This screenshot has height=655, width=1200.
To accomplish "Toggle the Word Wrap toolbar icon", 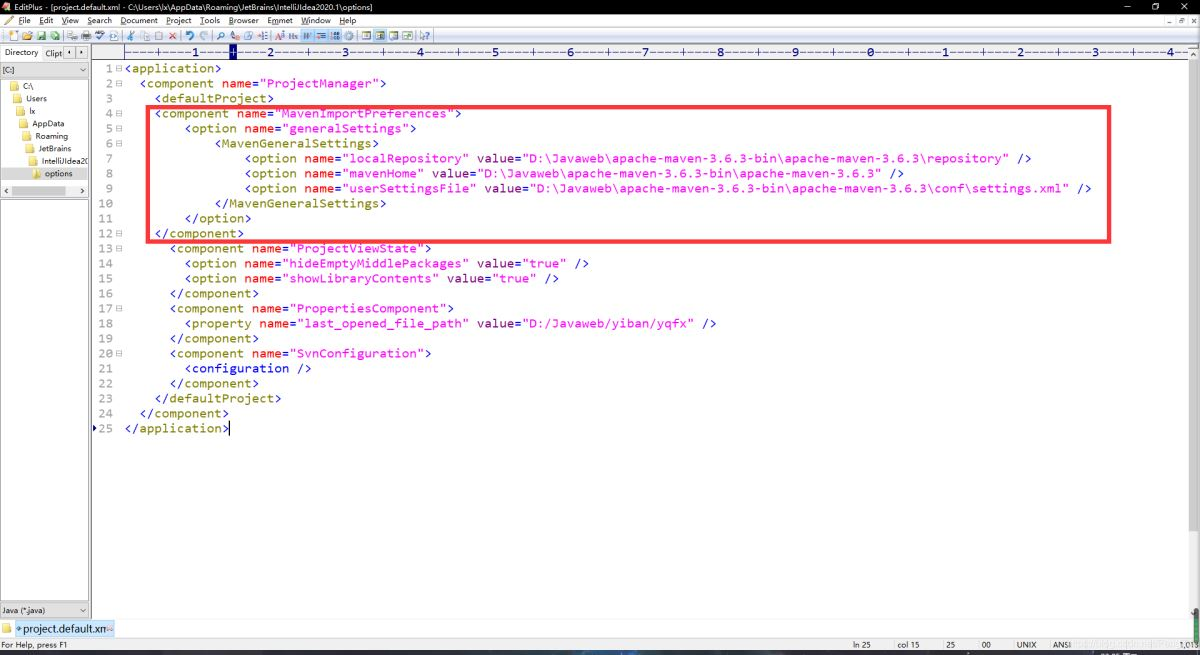I will [306, 36].
